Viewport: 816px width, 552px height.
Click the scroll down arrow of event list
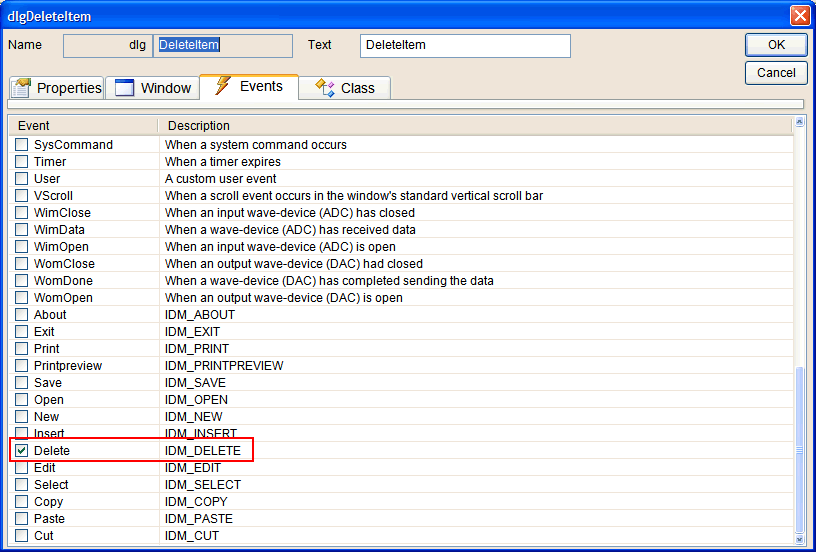click(800, 539)
